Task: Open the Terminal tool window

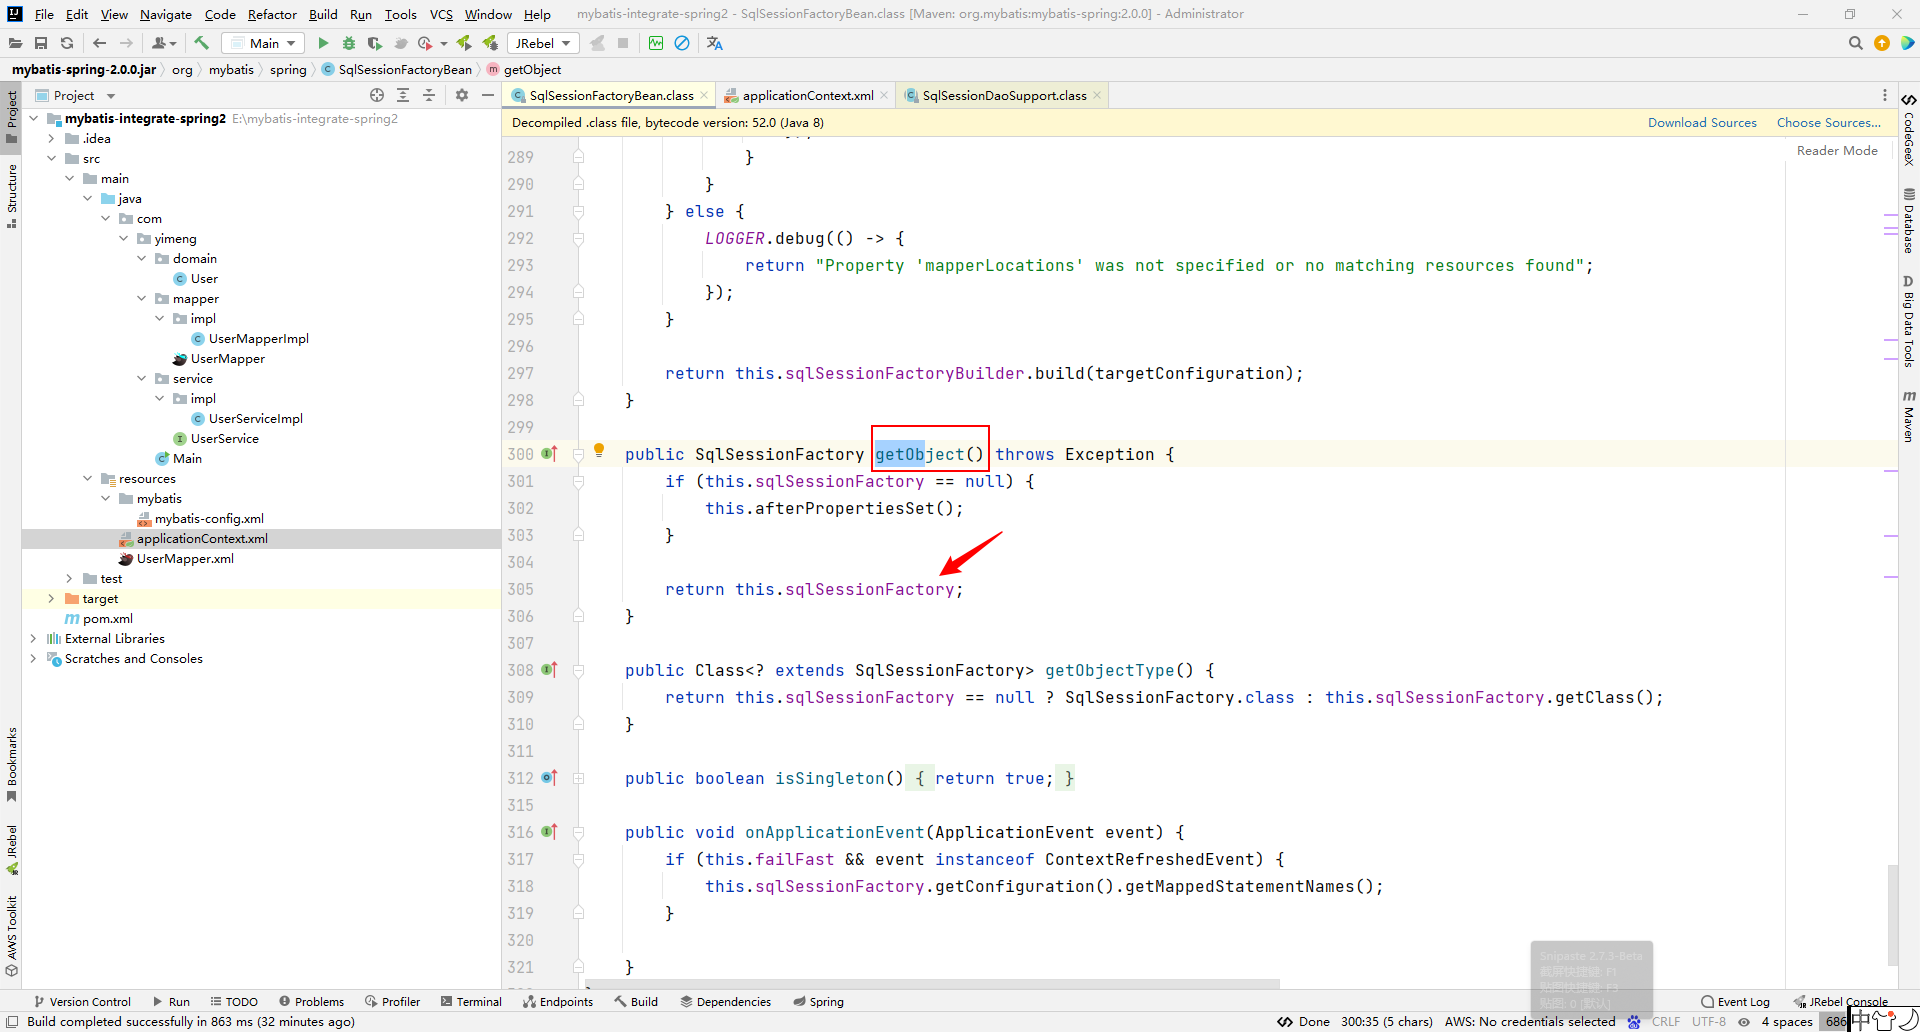Action: tap(471, 1001)
